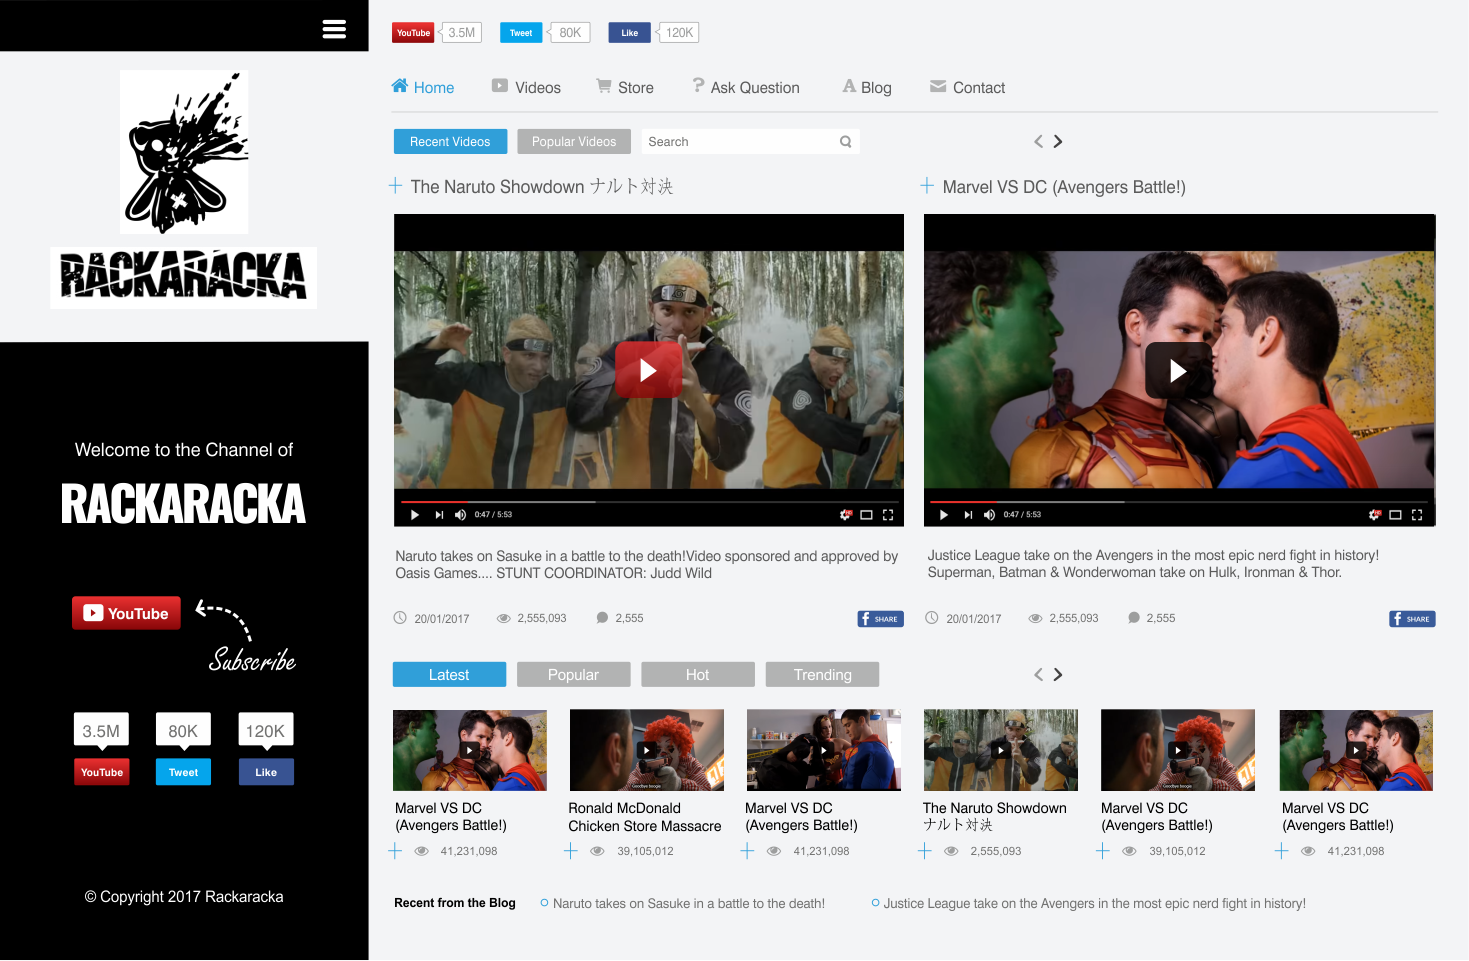This screenshot has width=1469, height=961.
Task: Open the Ask Question menu item
Action: coord(746,87)
